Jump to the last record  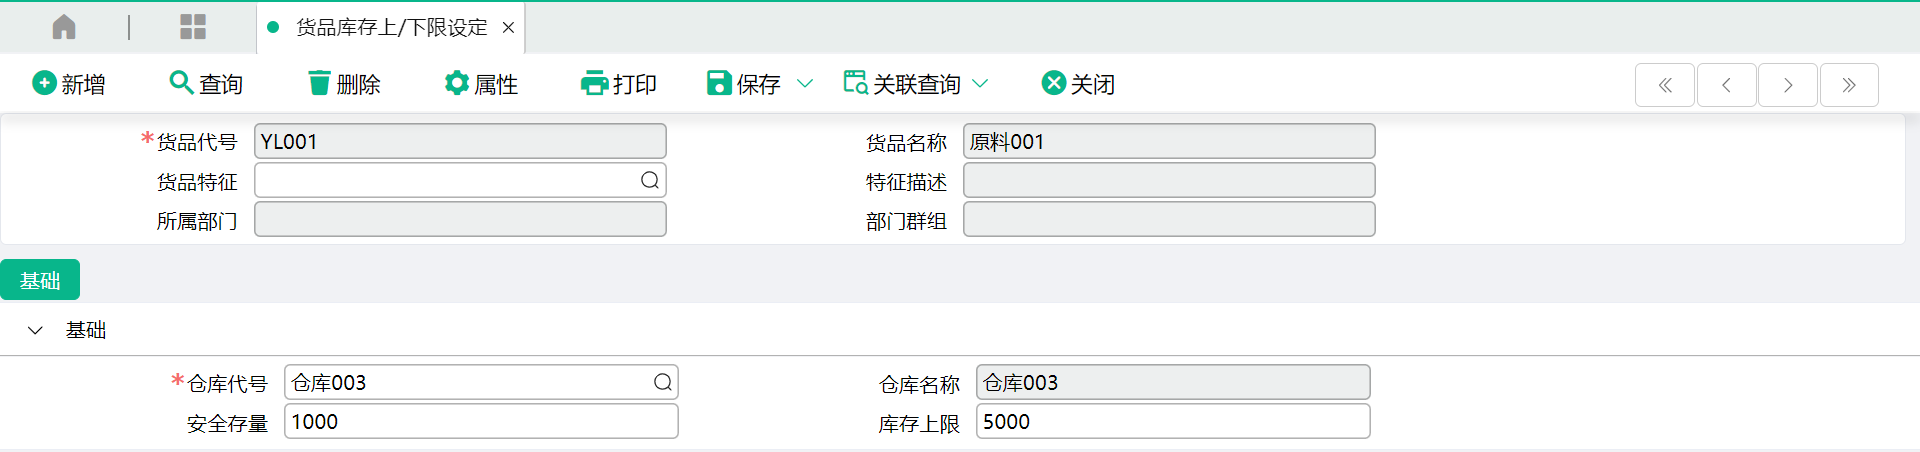click(1849, 85)
